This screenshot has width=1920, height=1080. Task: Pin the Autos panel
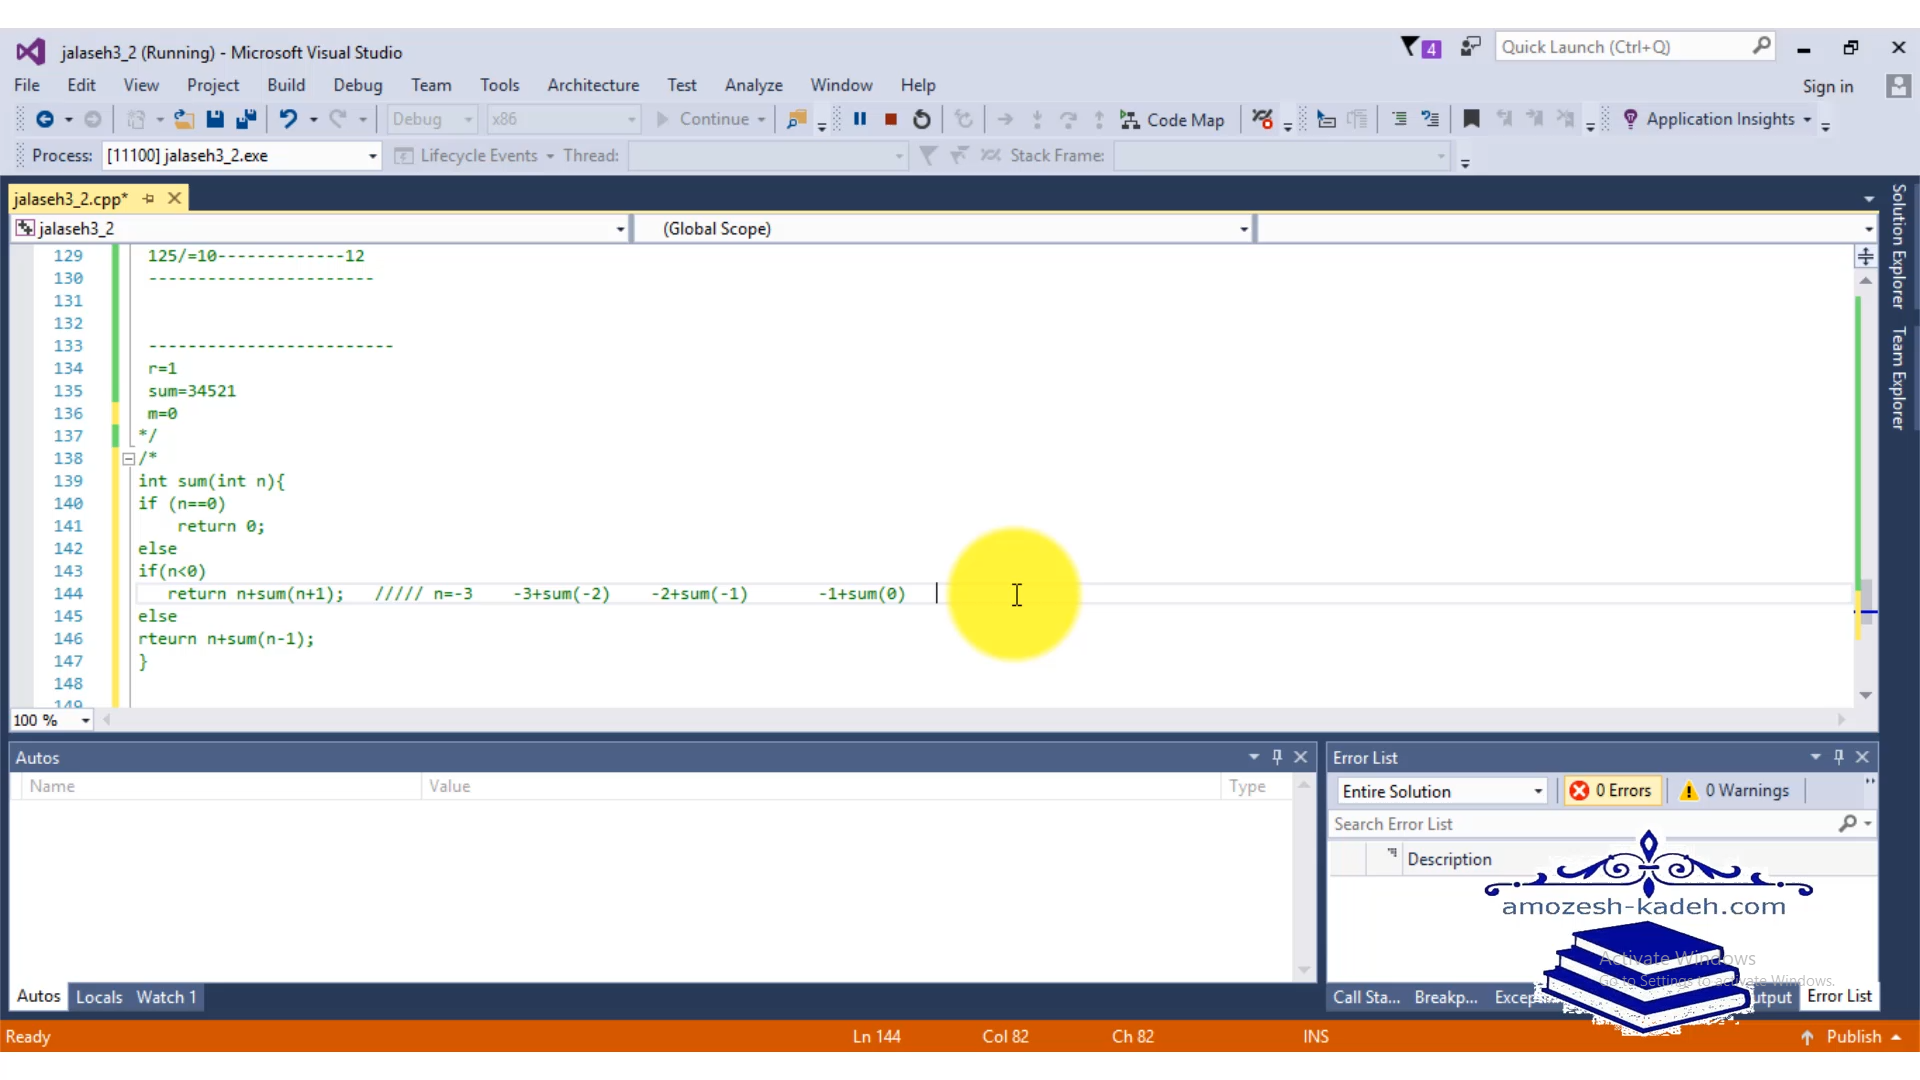click(x=1277, y=757)
